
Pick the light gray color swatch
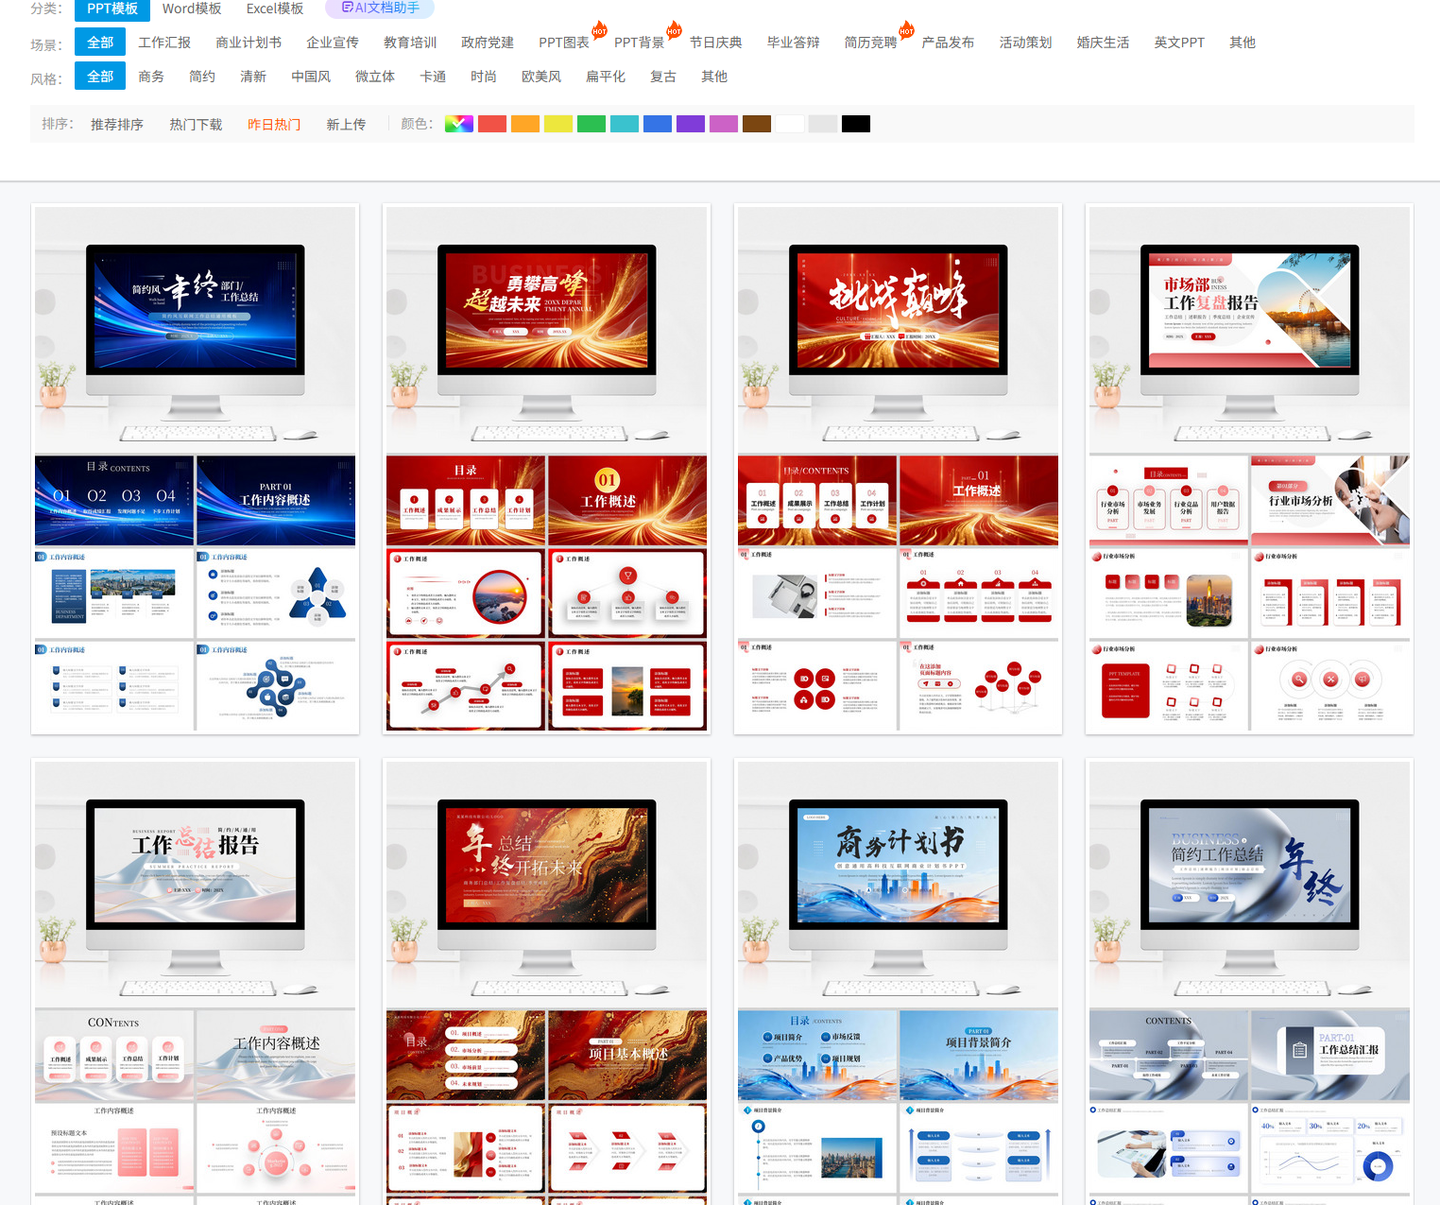(823, 124)
